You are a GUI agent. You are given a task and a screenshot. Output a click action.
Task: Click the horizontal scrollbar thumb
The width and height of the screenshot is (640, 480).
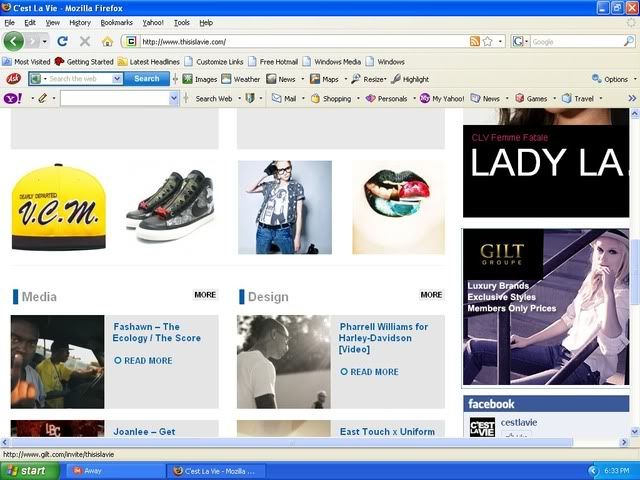[x=292, y=442]
